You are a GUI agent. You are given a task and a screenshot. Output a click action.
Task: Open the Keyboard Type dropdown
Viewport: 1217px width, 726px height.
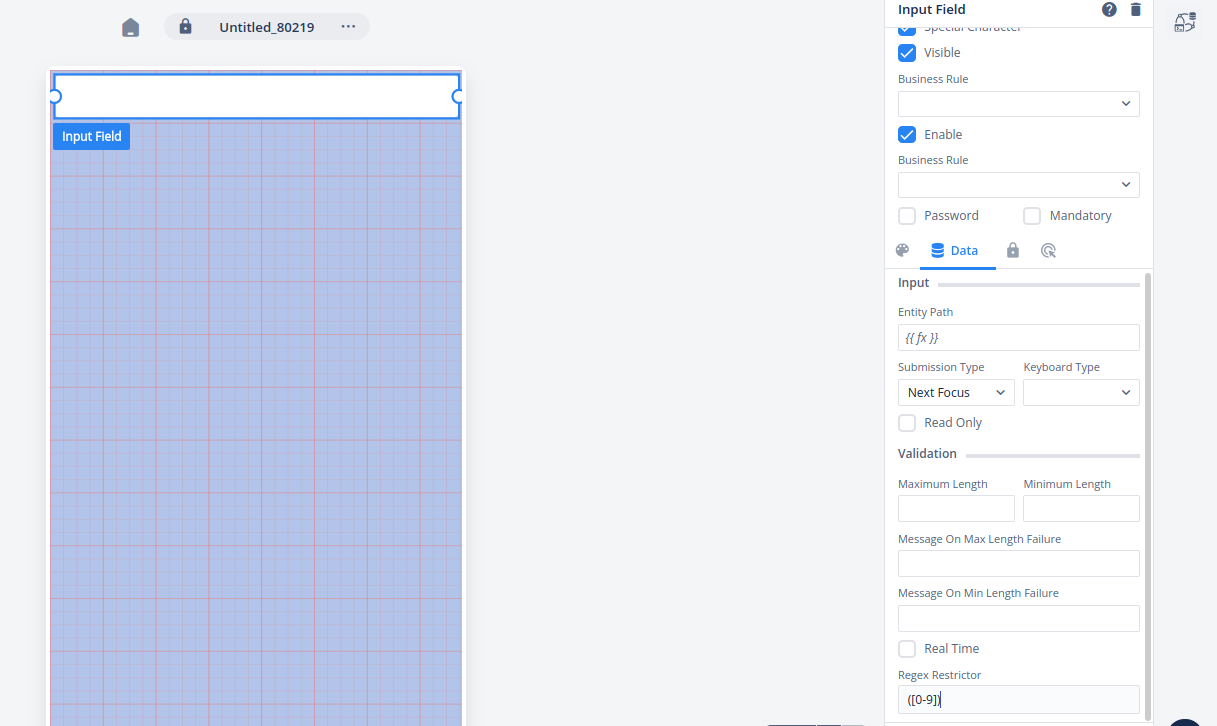click(1080, 393)
